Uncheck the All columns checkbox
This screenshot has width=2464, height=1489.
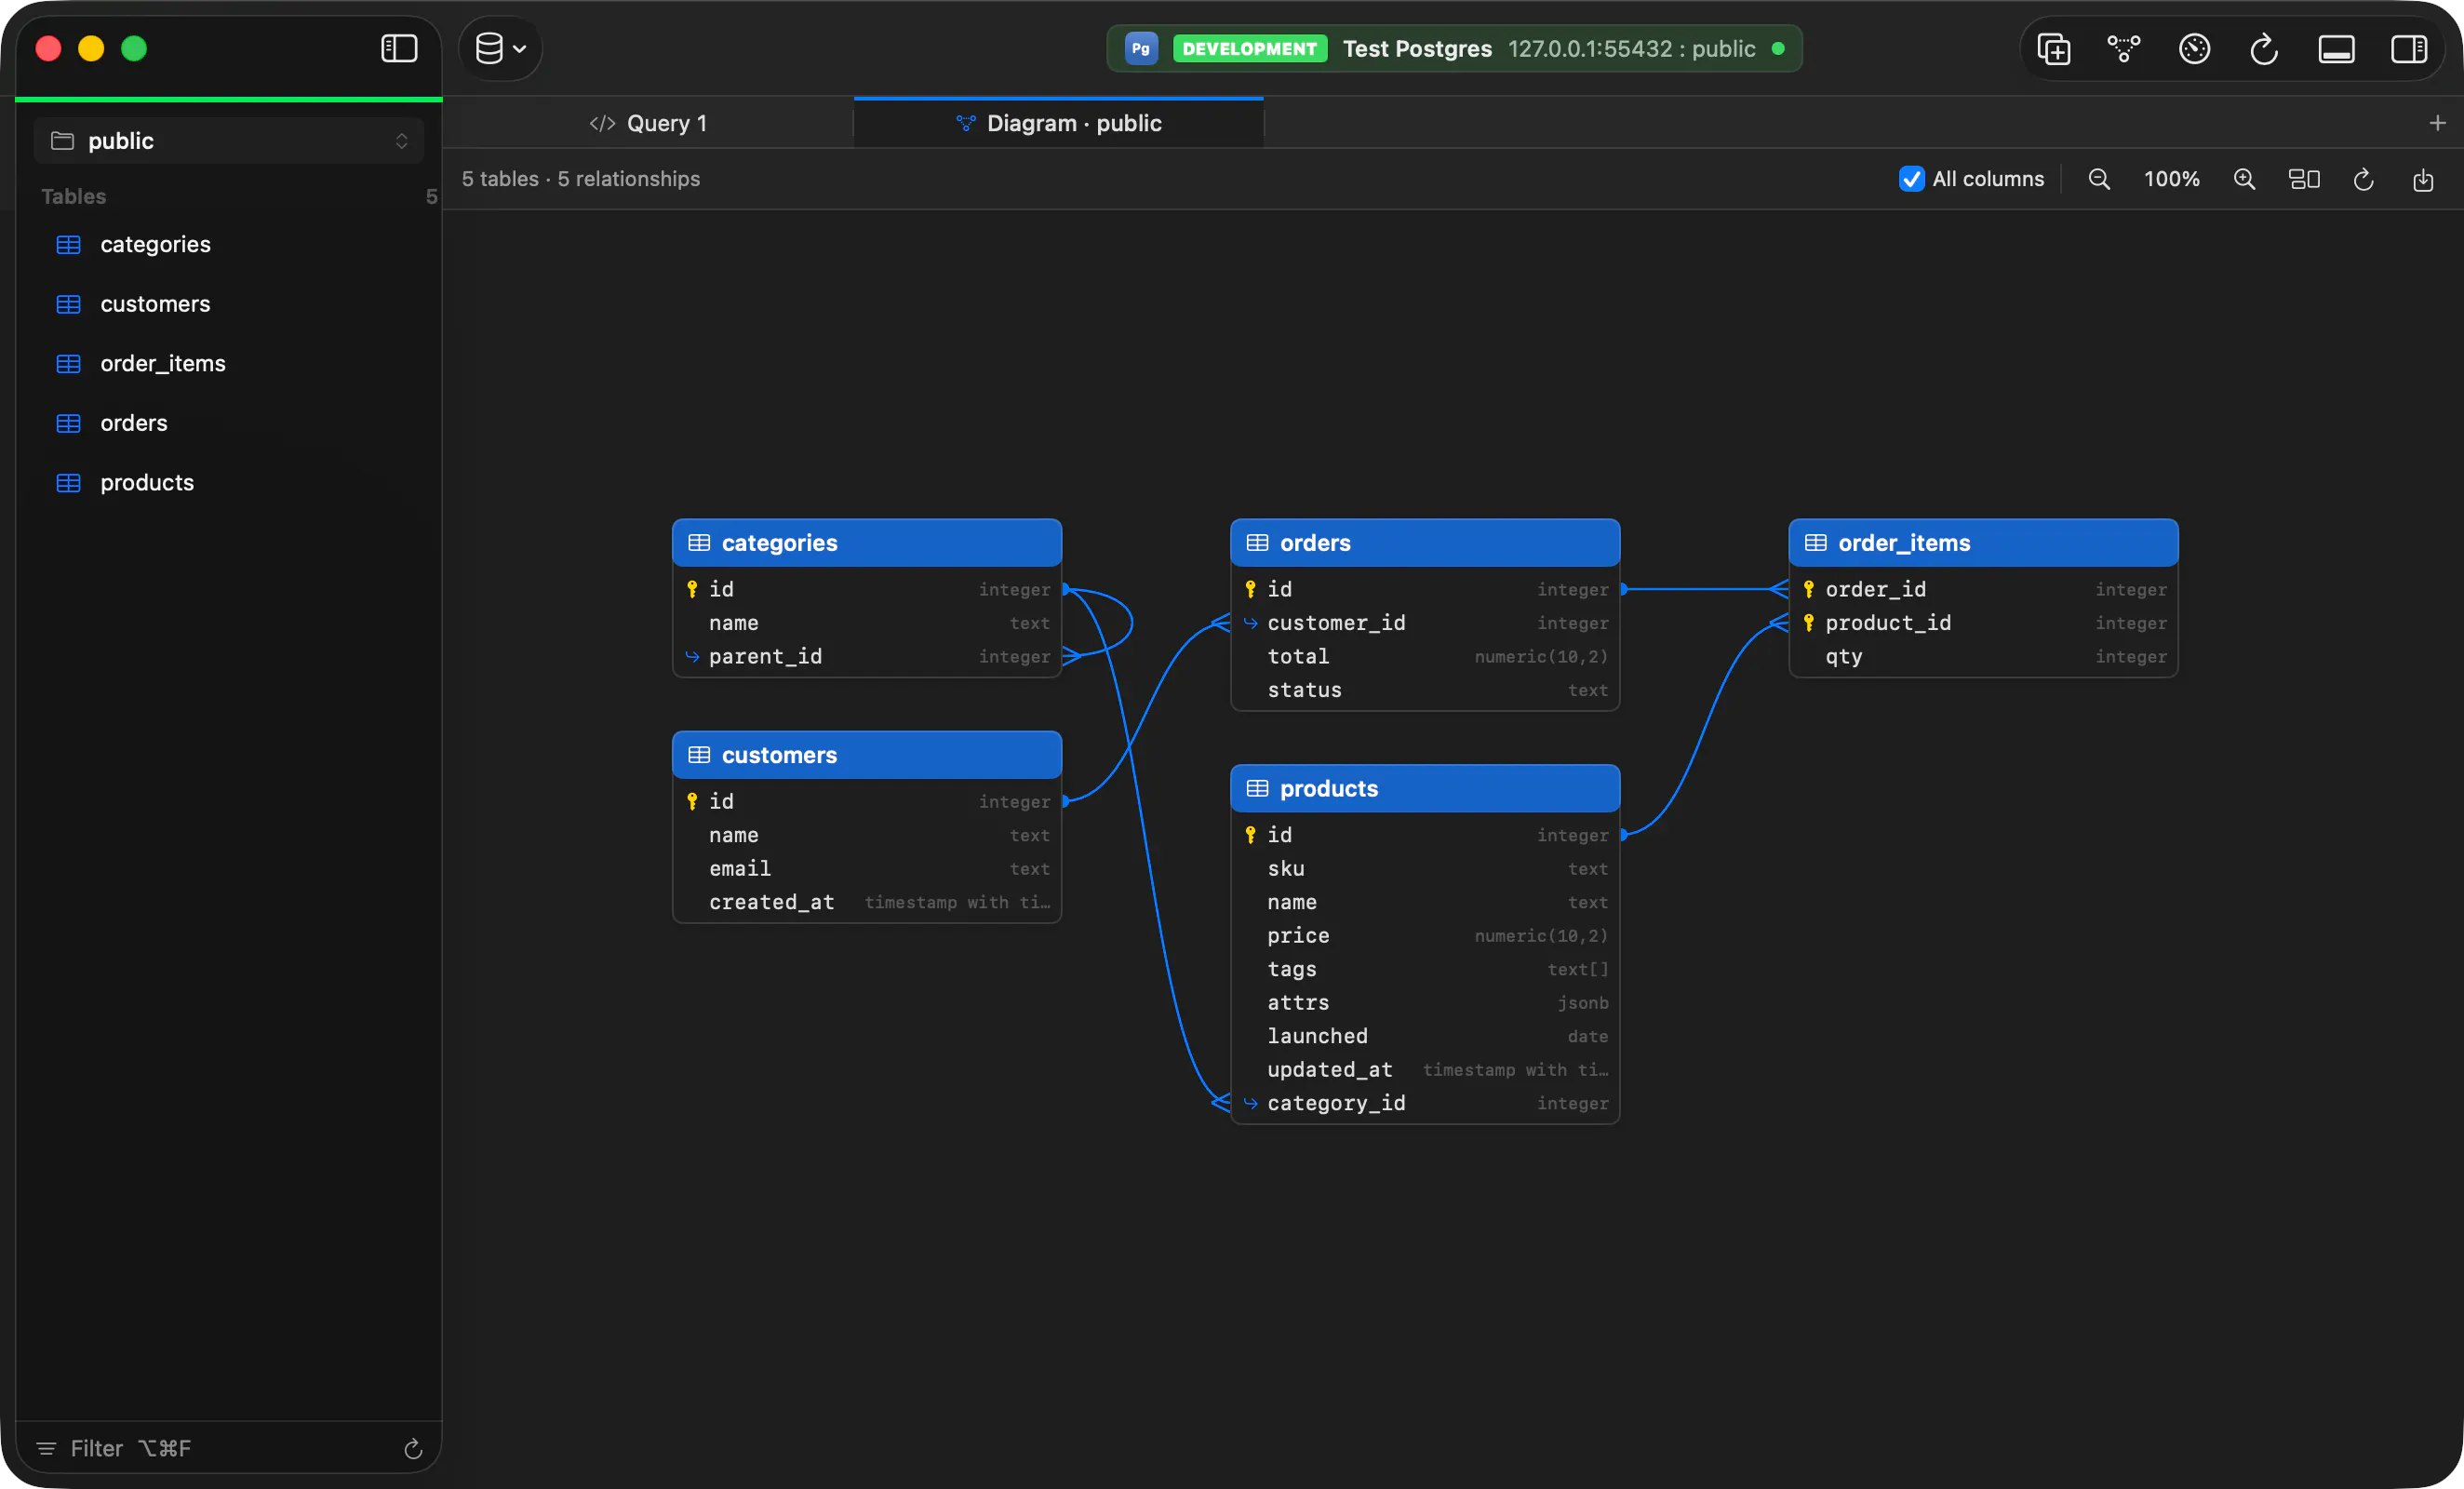(x=1911, y=179)
